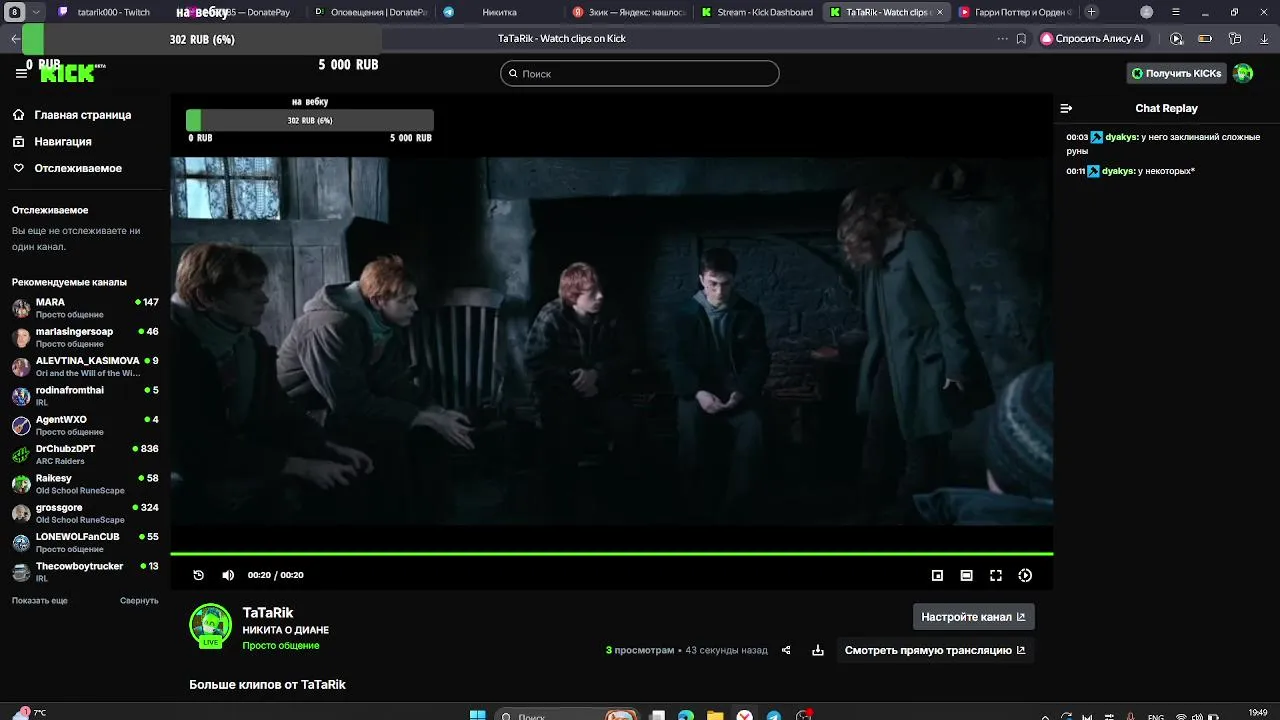Open Windows Start menu
Viewport: 1280px width, 720px height.
pyautogui.click(x=478, y=715)
